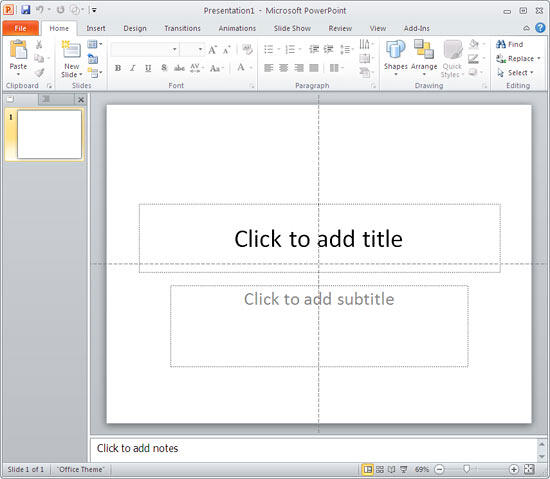
Task: Click the Reset slide icon
Action: tap(93, 59)
